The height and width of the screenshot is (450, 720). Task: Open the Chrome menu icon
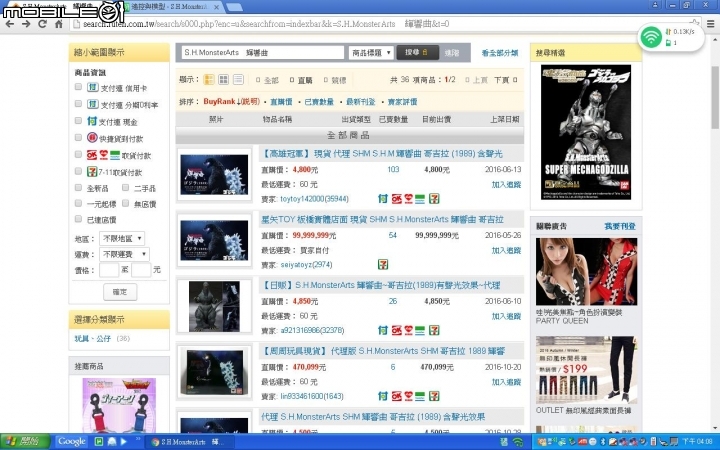pyautogui.click(x=710, y=24)
